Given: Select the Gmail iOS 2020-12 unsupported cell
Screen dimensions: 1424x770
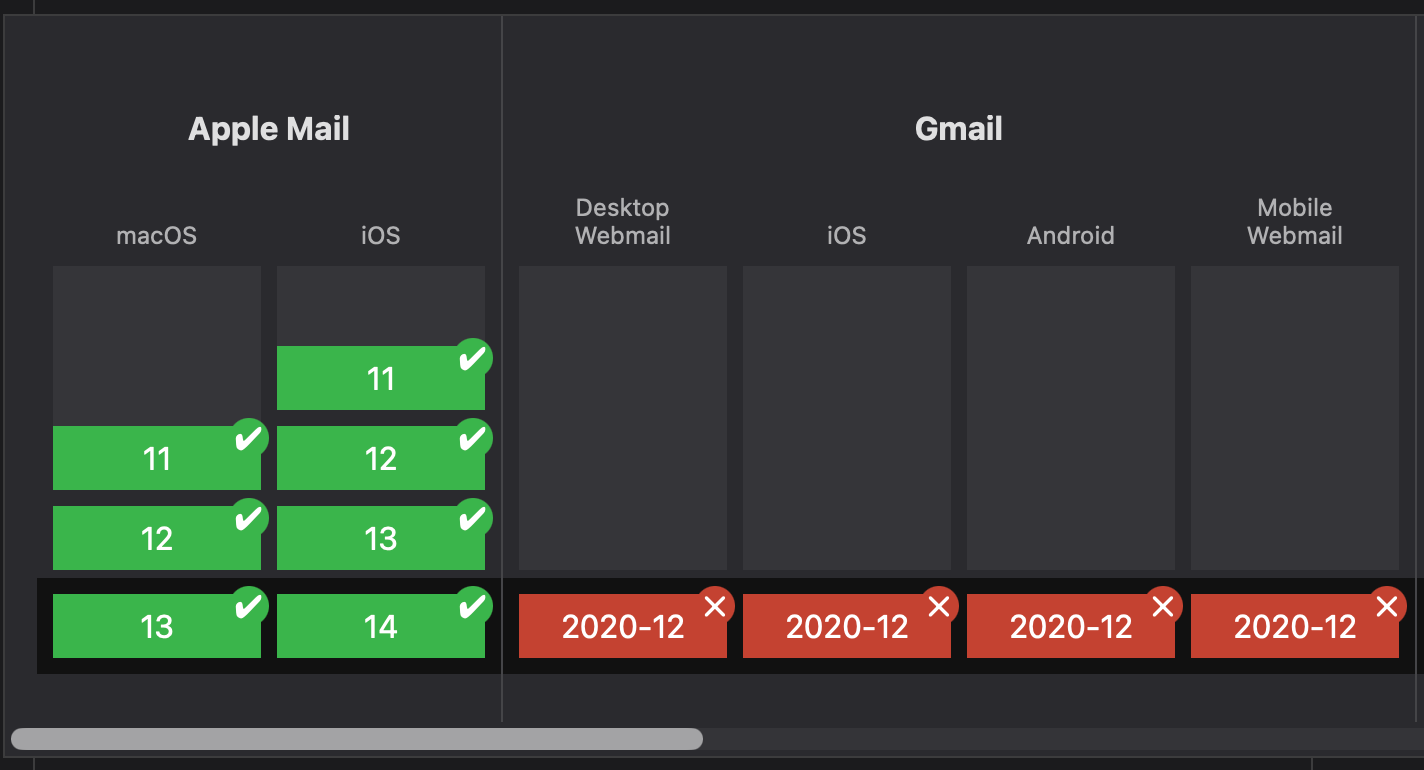Looking at the screenshot, I should tap(847, 625).
